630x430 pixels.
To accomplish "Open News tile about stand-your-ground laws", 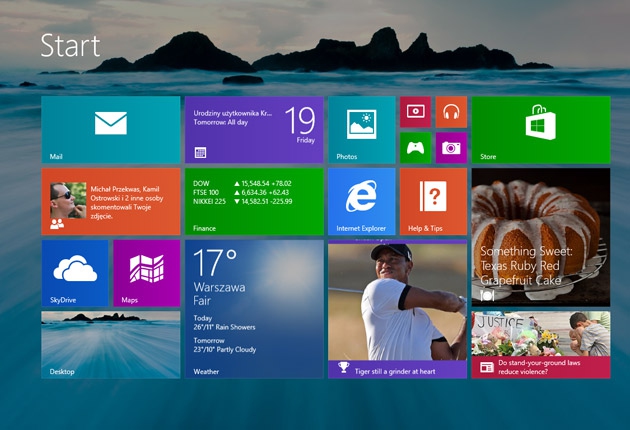I will point(541,345).
